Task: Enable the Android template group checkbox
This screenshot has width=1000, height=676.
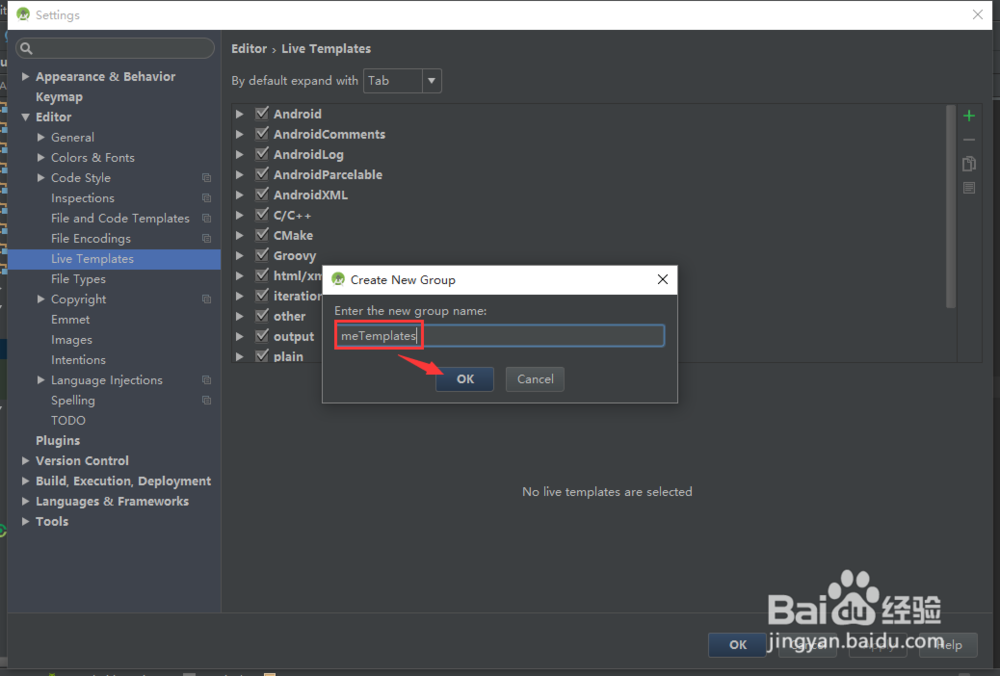Action: 261,113
